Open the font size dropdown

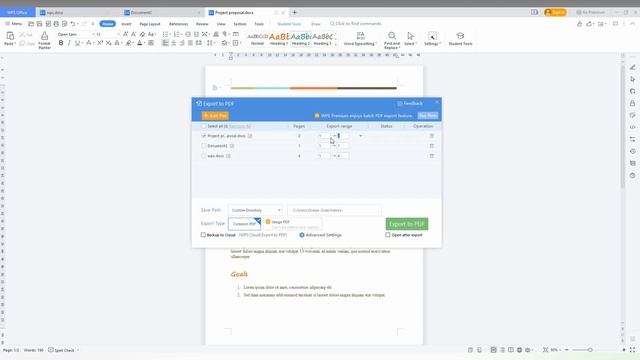point(118,34)
